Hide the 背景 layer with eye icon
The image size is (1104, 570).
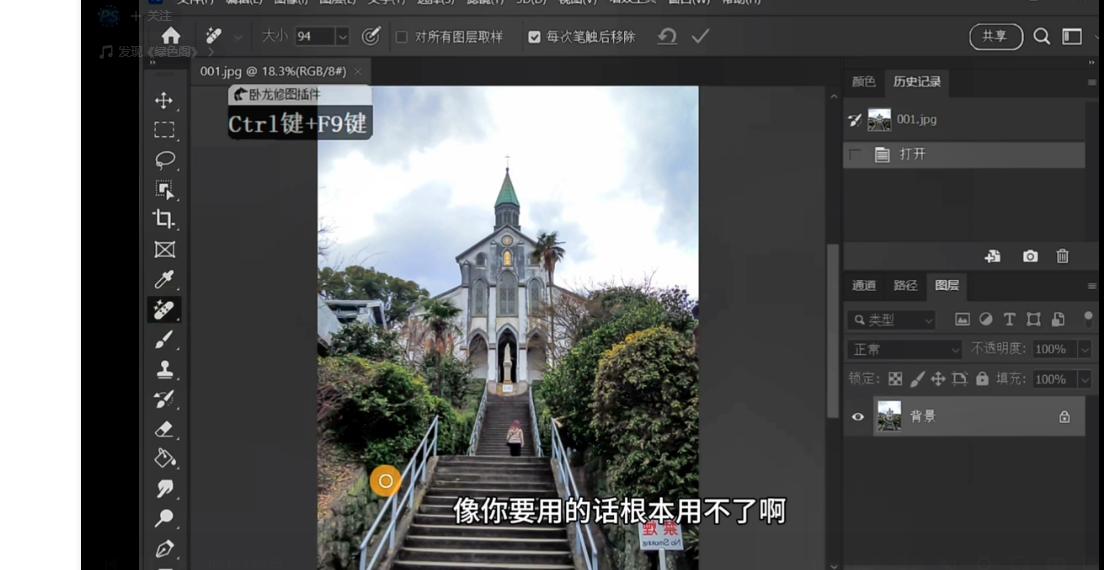(x=858, y=417)
